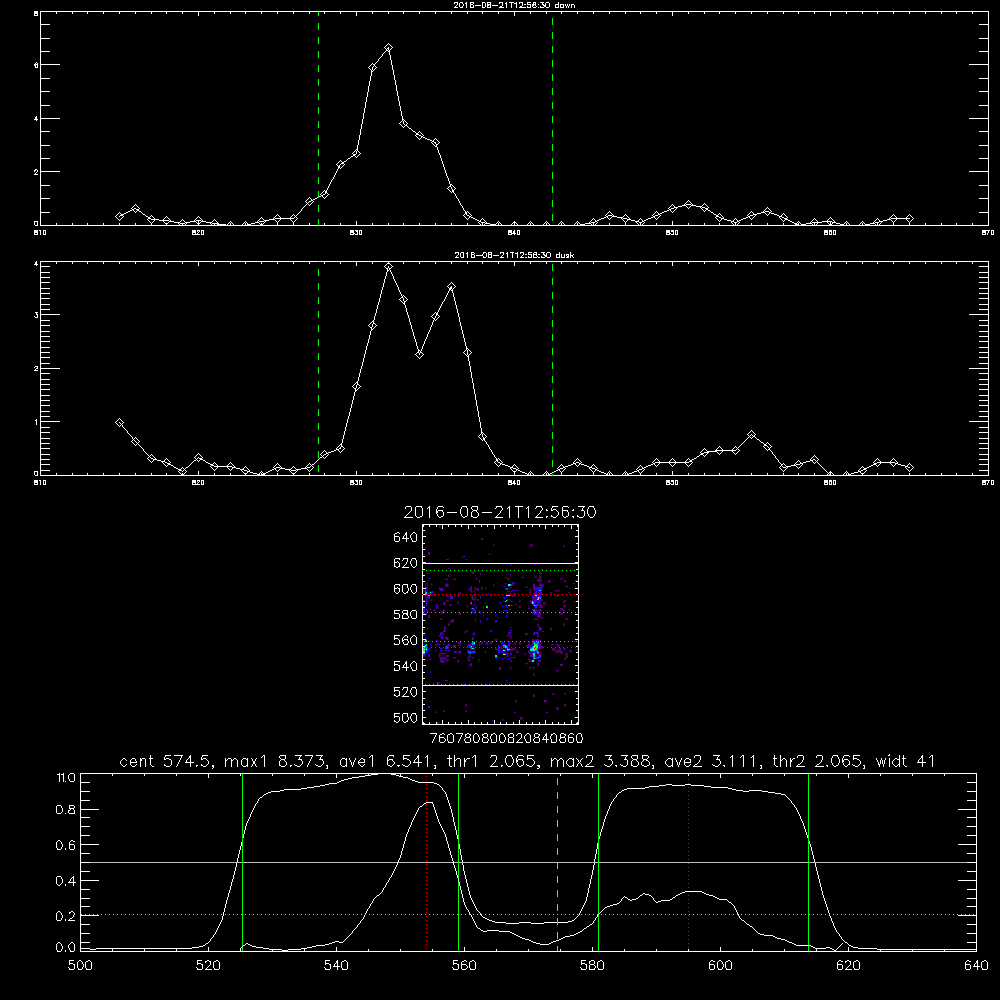Click the image panel y-axis label 580
This screenshot has width=1000, height=1000.
pos(405,614)
